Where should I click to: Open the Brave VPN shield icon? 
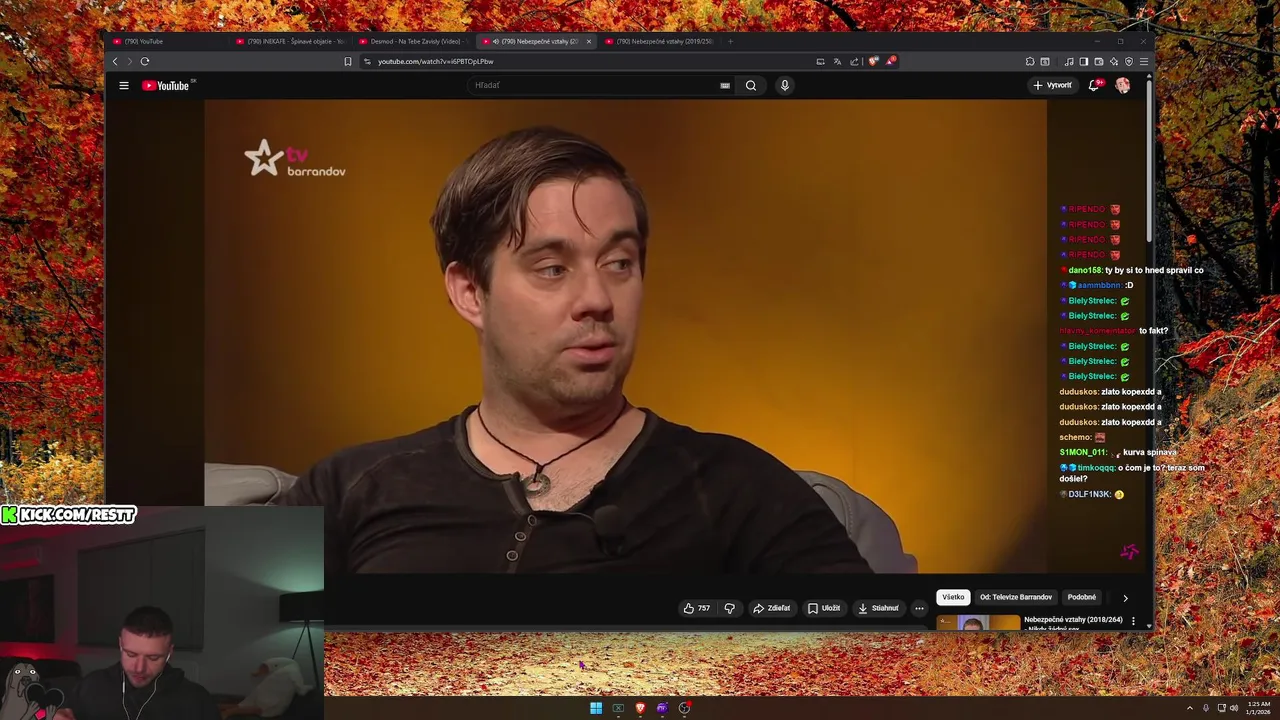(x=1129, y=61)
